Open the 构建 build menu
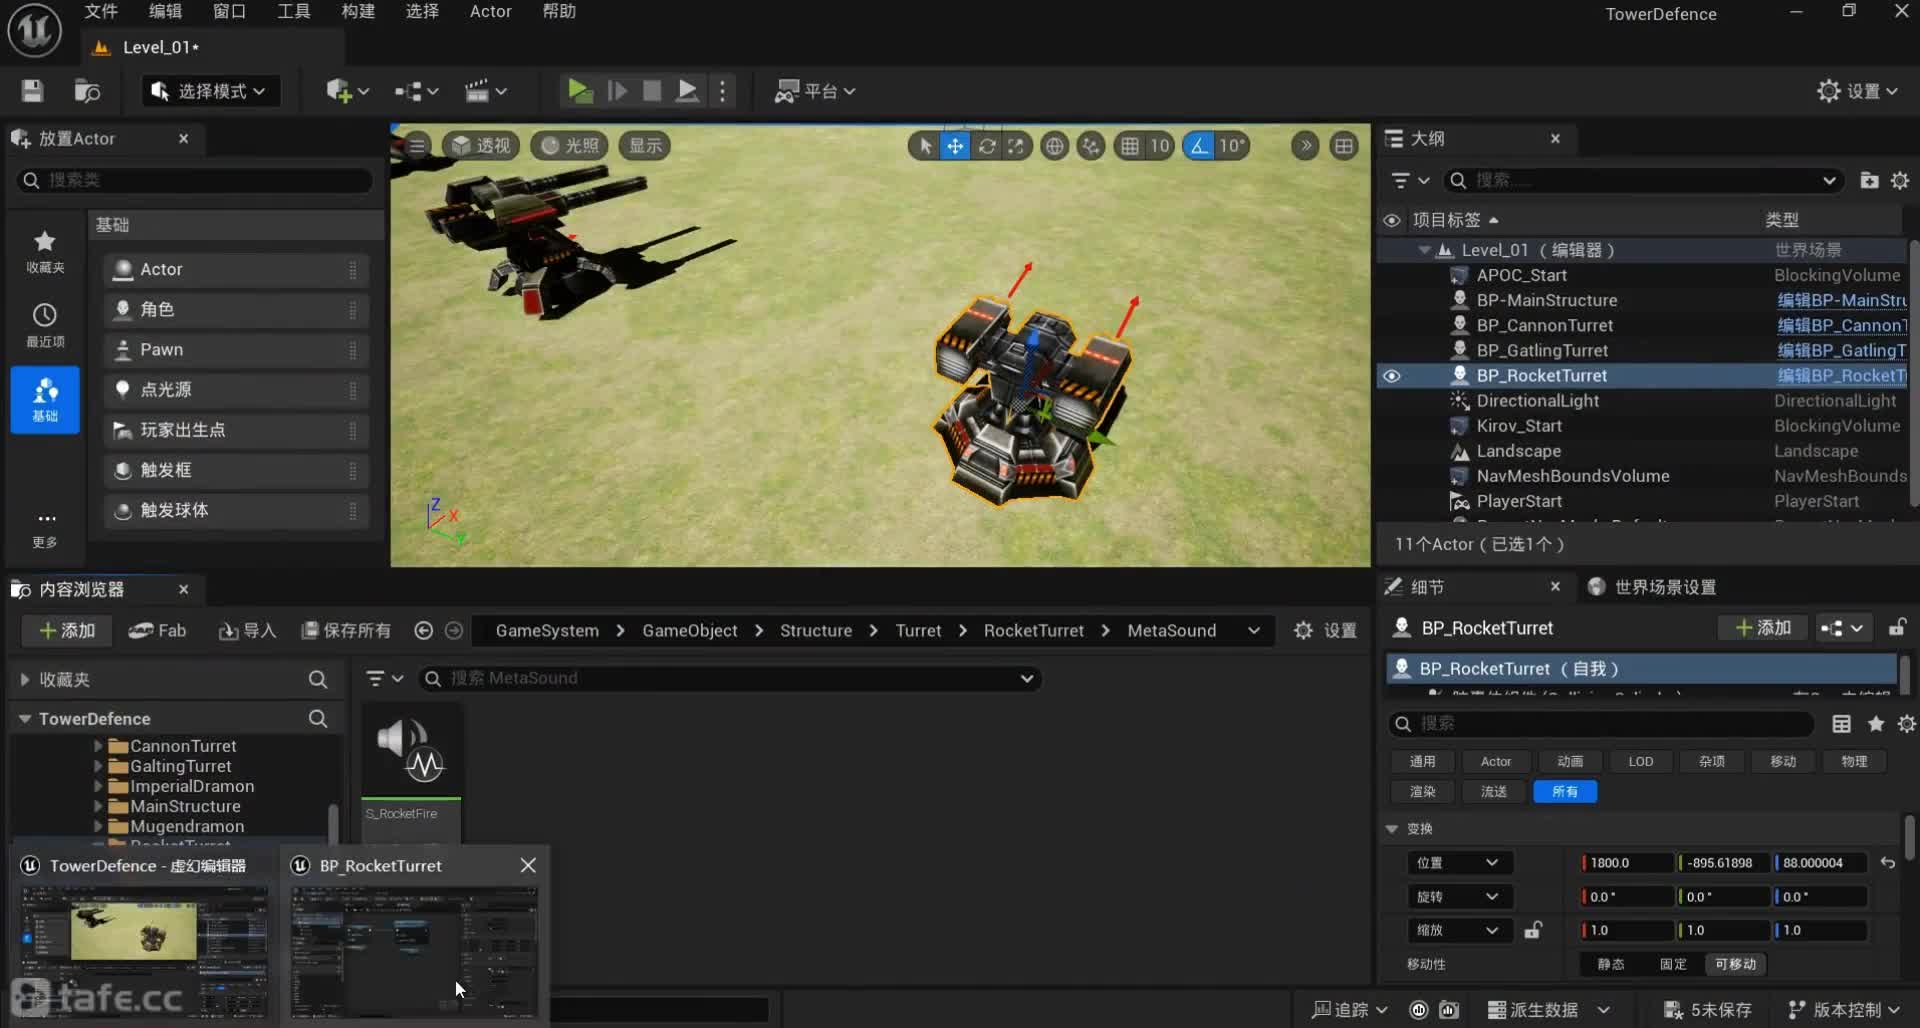1920x1028 pixels. [357, 12]
